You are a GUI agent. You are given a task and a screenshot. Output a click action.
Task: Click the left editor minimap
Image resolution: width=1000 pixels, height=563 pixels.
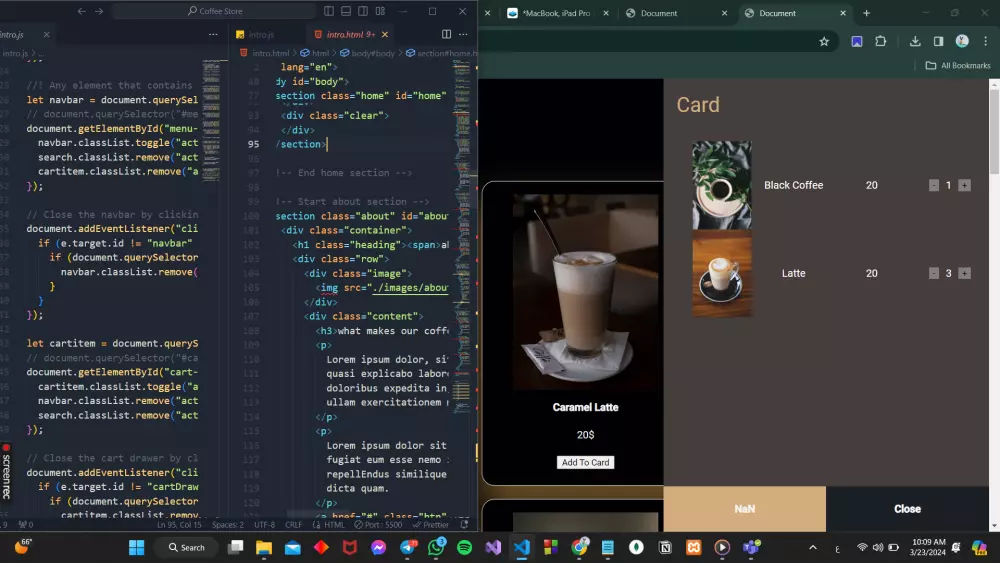tap(211, 120)
